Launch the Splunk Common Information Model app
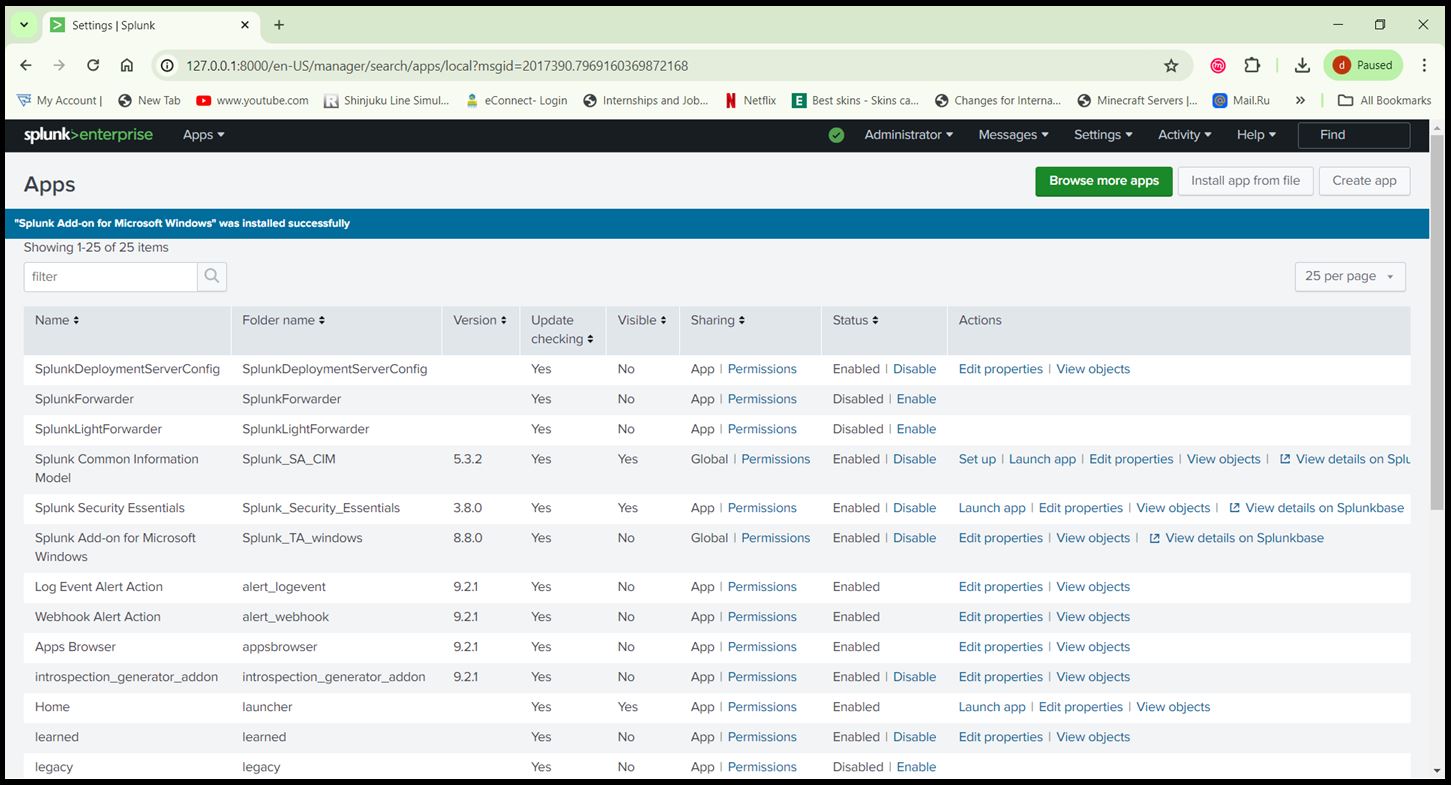This screenshot has height=786, width=1453. click(1042, 459)
